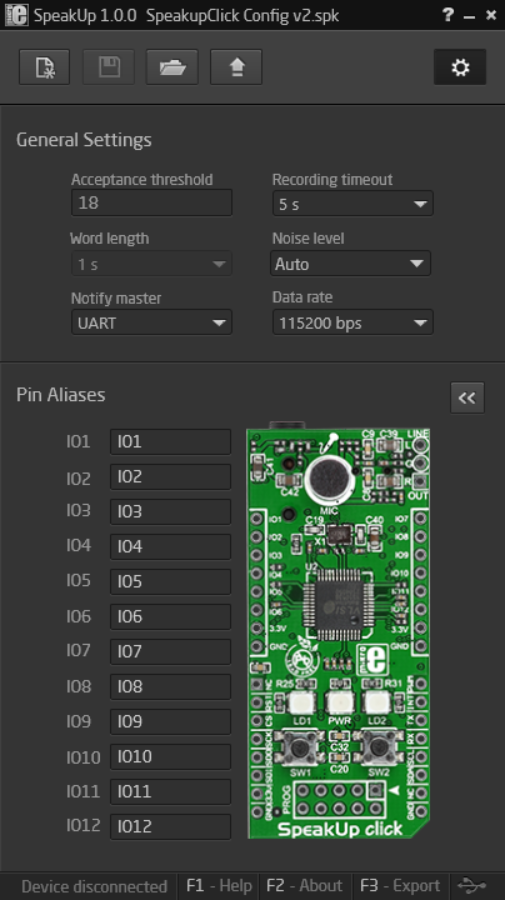Click F3 Export in status bar

click(x=400, y=886)
